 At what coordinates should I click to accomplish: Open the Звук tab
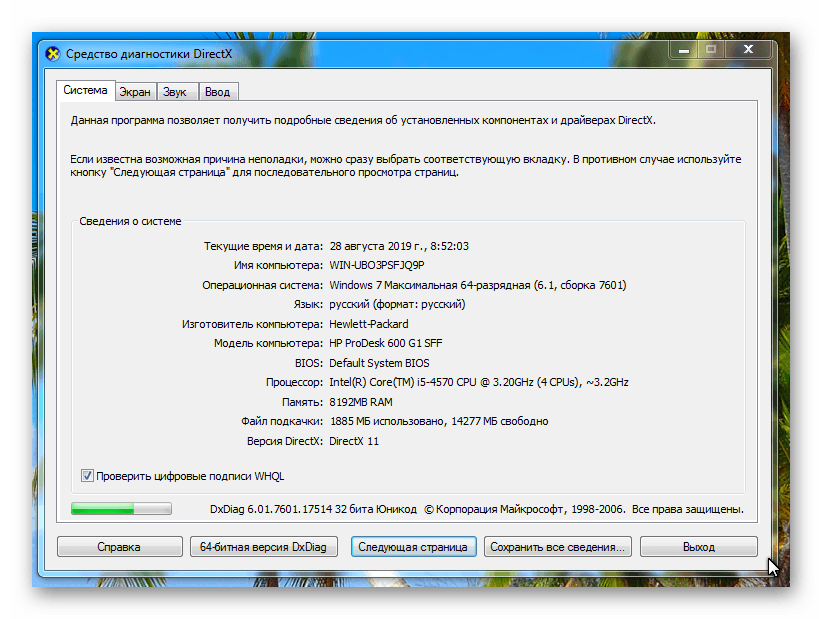click(175, 92)
